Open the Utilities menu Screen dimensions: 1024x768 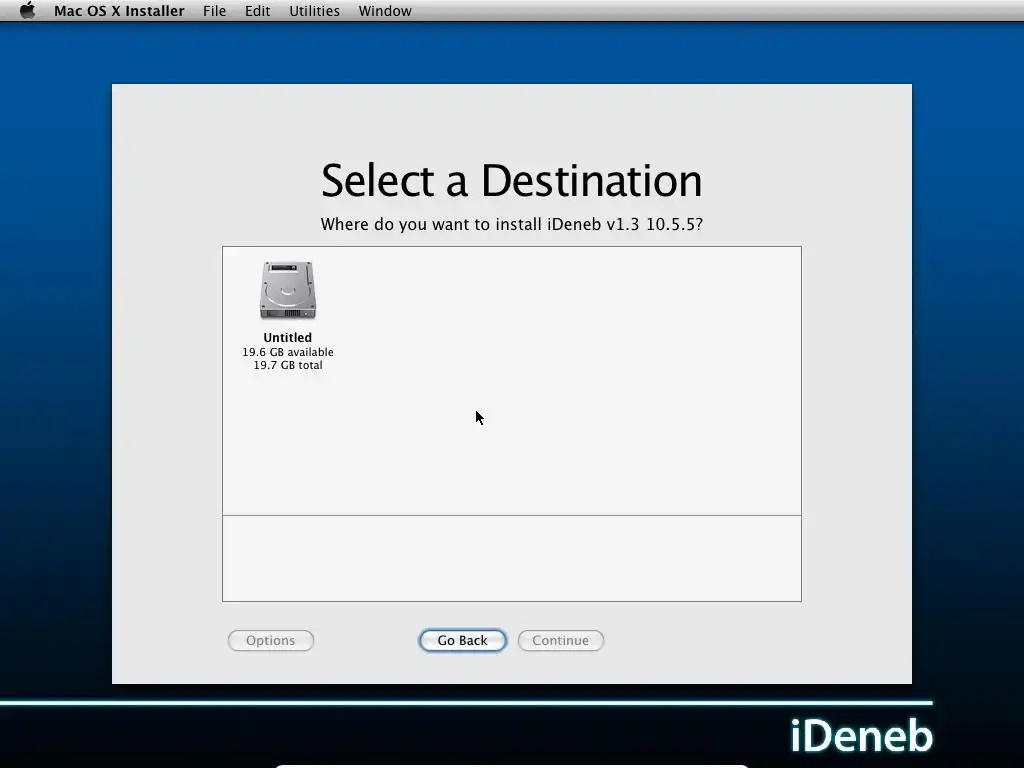coord(314,11)
